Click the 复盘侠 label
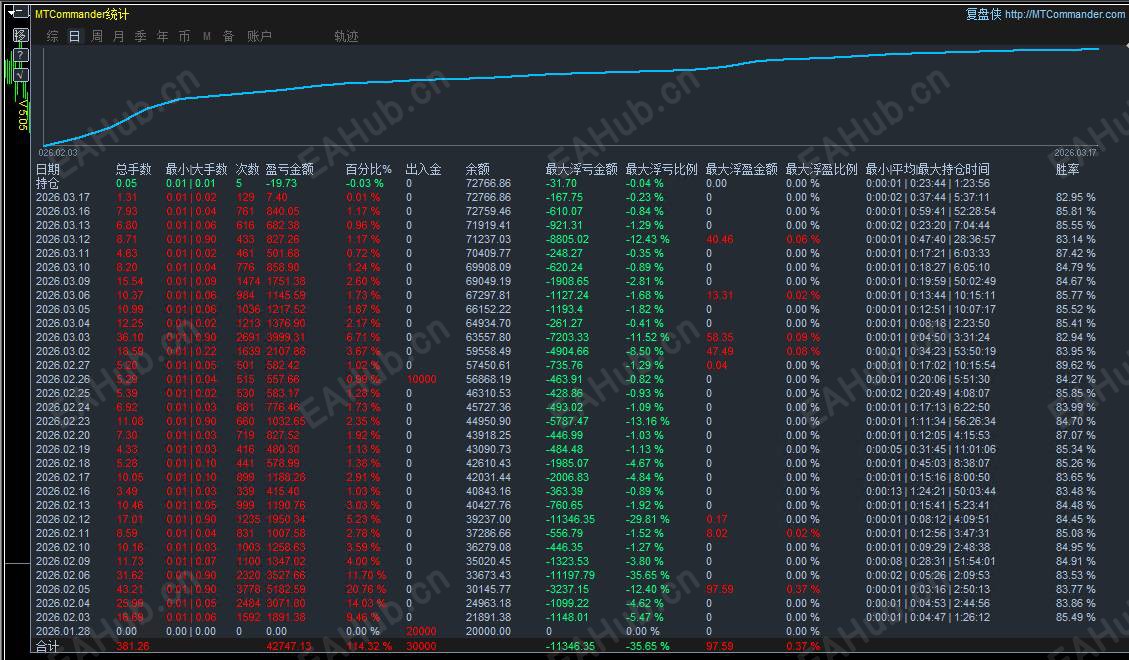This screenshot has width=1129, height=660. tap(984, 14)
